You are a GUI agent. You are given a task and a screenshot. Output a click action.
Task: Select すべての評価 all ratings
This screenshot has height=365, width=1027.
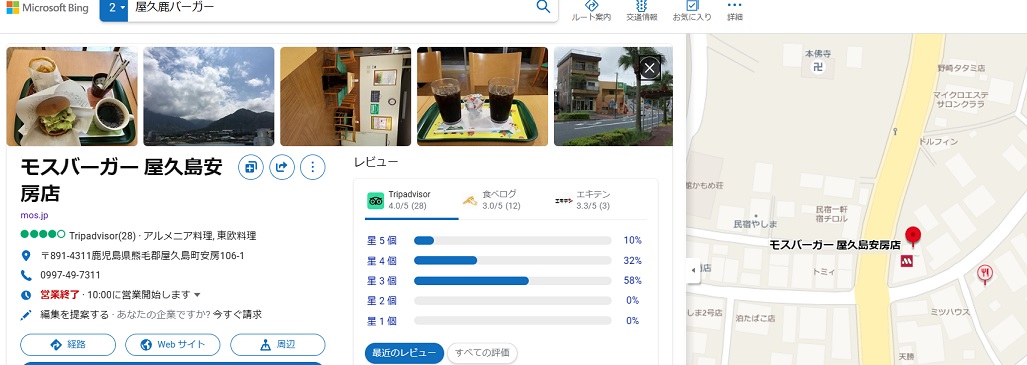(482, 353)
